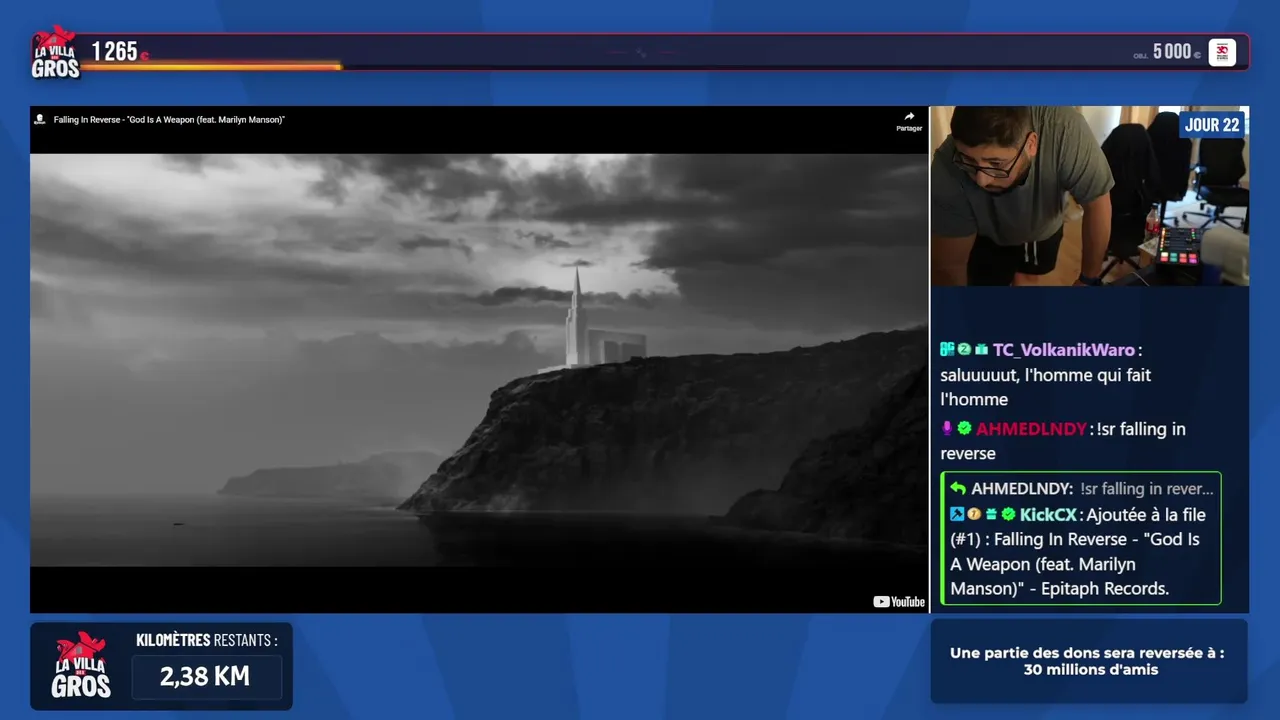Click the JOUR 22 badge
This screenshot has height=720, width=1280.
coord(1212,125)
